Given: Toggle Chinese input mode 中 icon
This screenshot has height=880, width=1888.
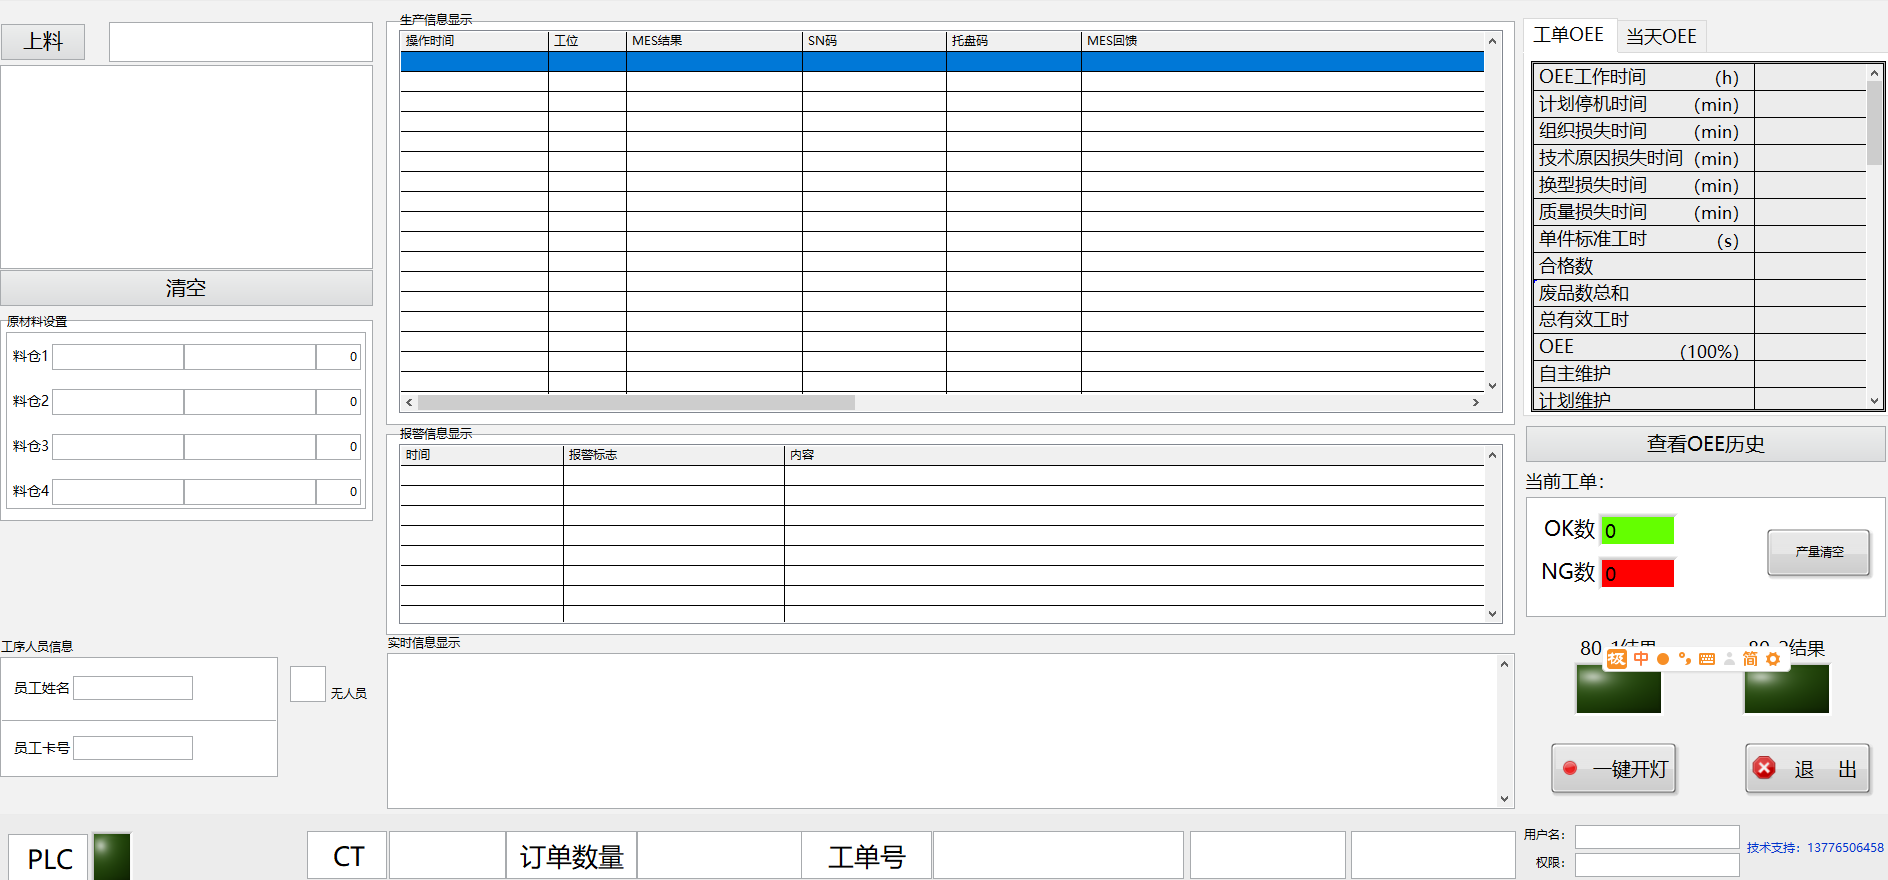Looking at the screenshot, I should tap(1641, 659).
